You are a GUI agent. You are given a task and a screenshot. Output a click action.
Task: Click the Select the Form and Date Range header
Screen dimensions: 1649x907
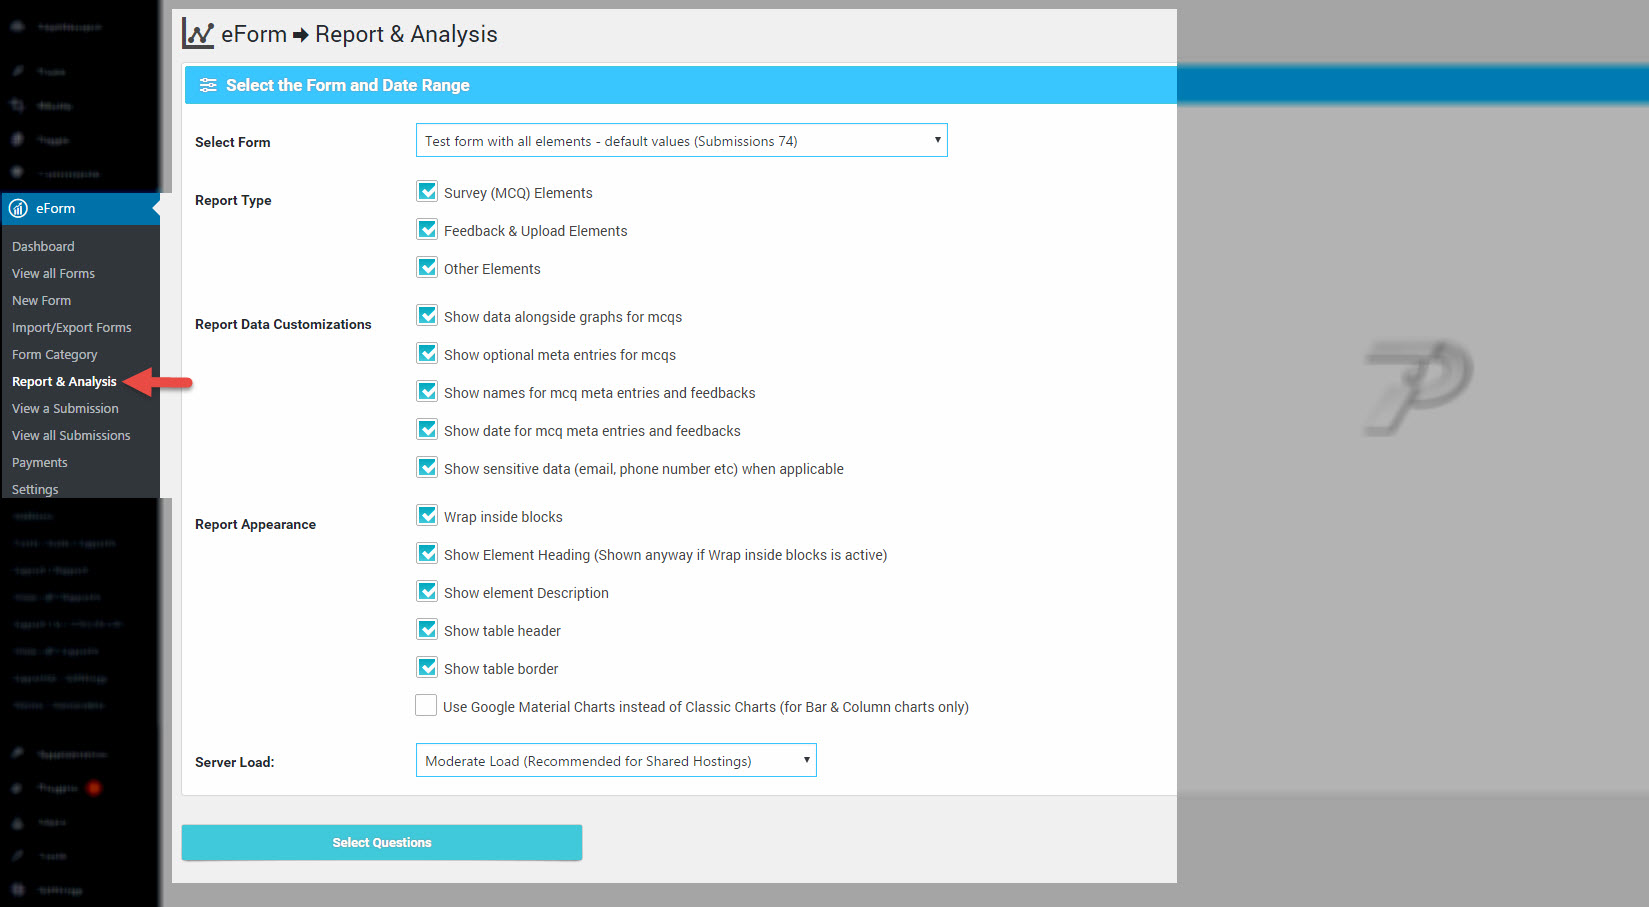(x=347, y=86)
